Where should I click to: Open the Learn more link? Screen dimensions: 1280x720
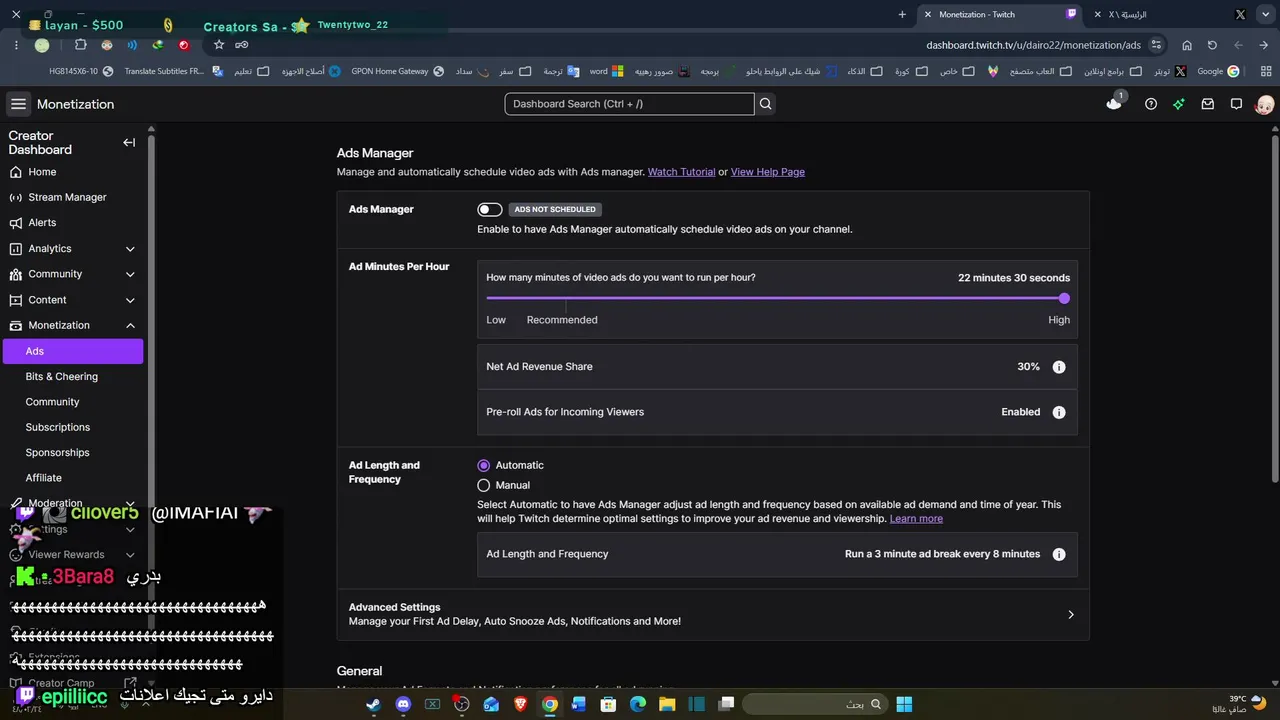916,519
